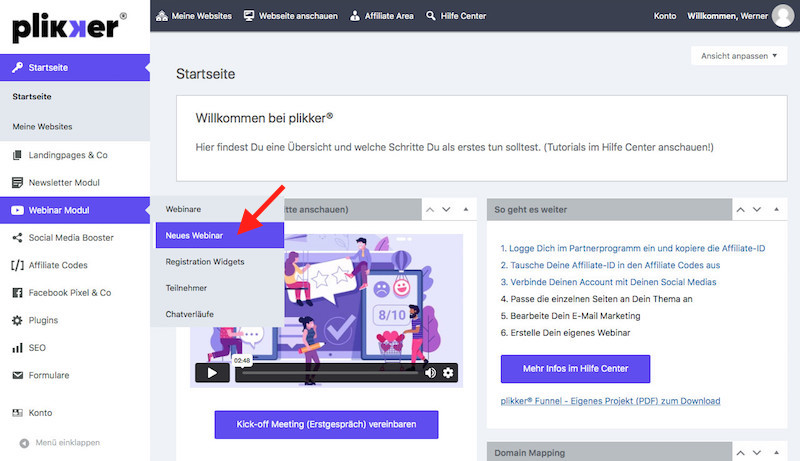Open video settings gear in the player
800x461 pixels.
click(448, 373)
